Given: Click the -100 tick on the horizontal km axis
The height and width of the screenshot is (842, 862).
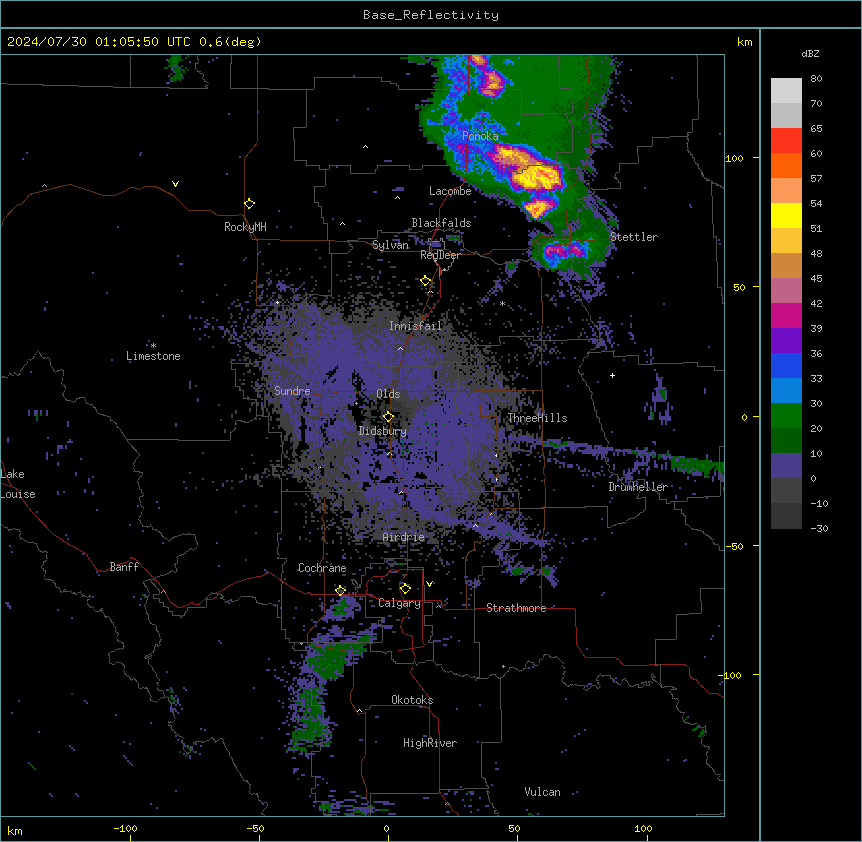Looking at the screenshot, I should point(125,828).
